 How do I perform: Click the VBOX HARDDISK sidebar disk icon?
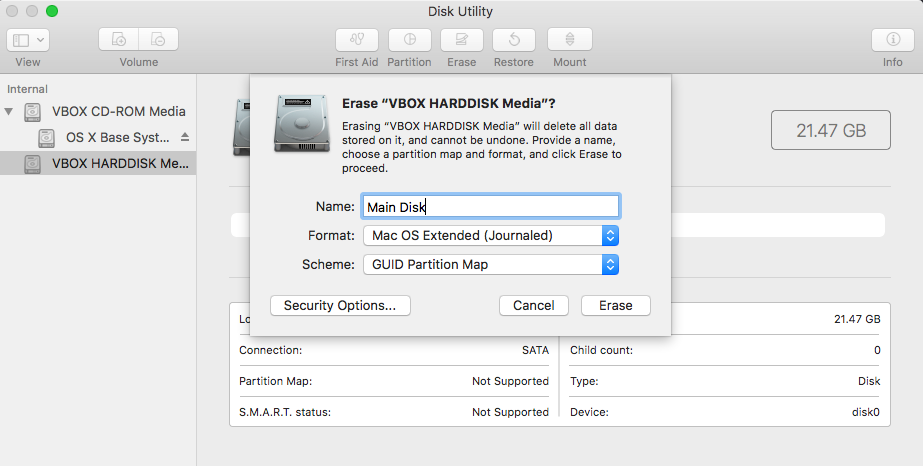tap(32, 164)
